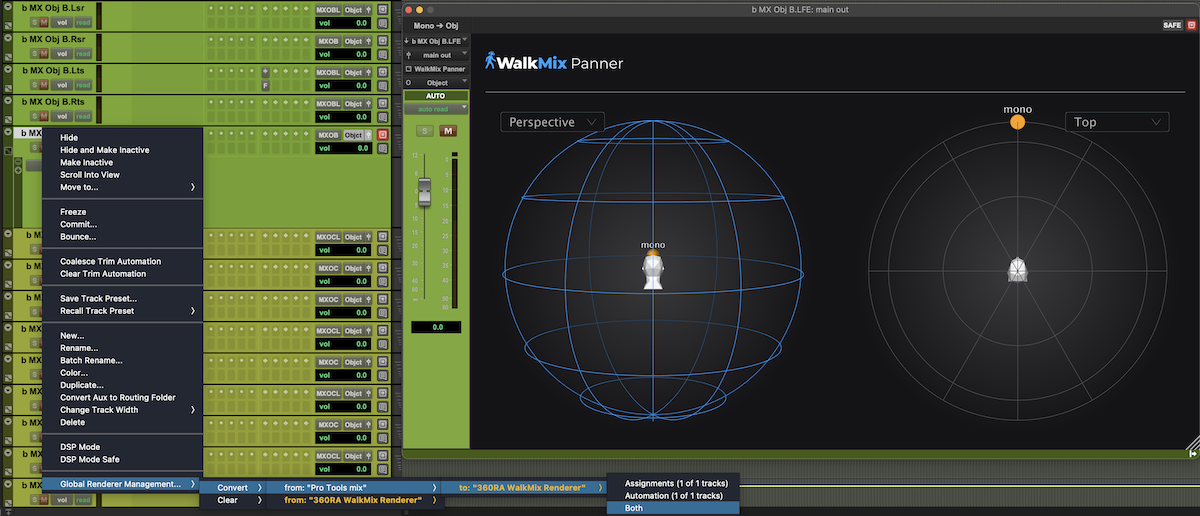The width and height of the screenshot is (1200, 516).
Task: Click the WalkMix Panner logo
Action: coord(554,63)
